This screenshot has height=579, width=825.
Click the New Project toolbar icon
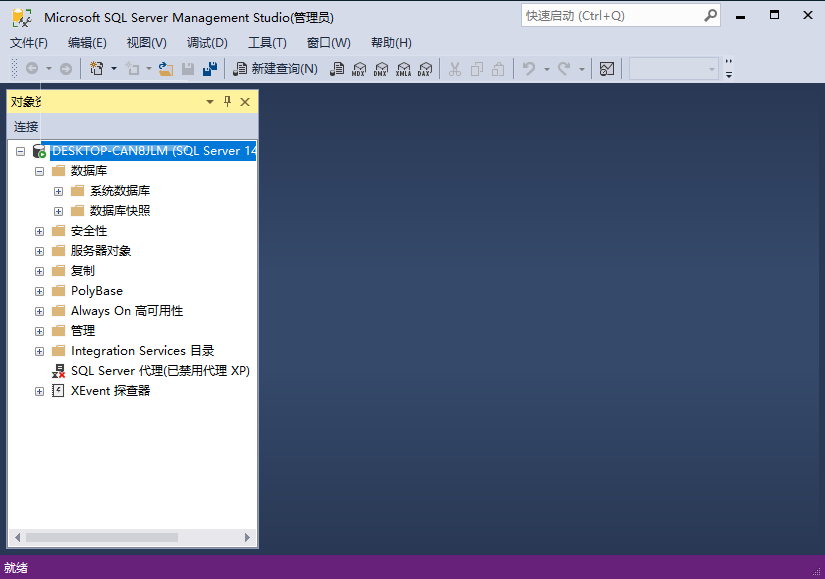click(97, 68)
